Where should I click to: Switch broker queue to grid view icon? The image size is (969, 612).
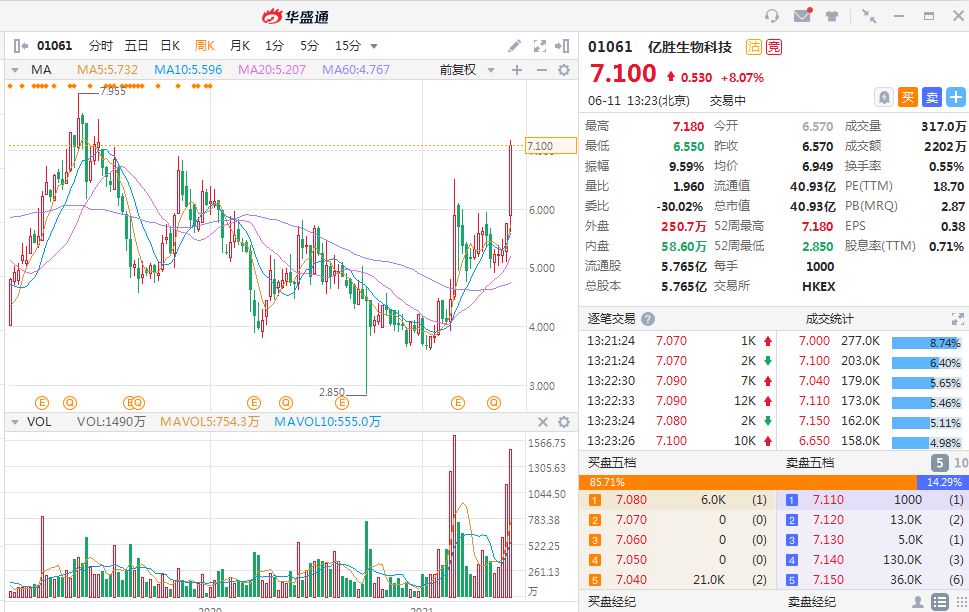961,601
